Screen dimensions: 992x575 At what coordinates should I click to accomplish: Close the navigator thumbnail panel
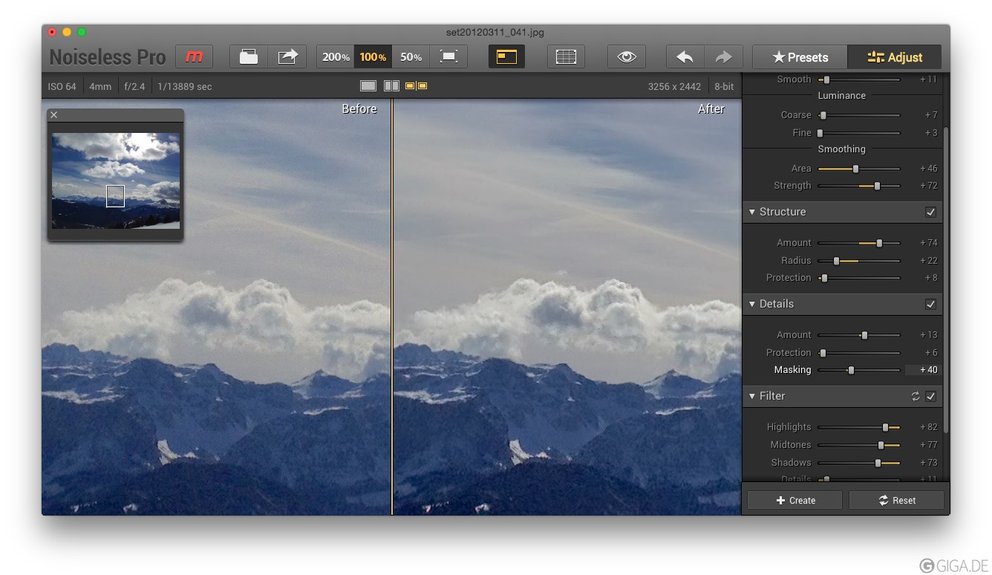click(x=54, y=114)
